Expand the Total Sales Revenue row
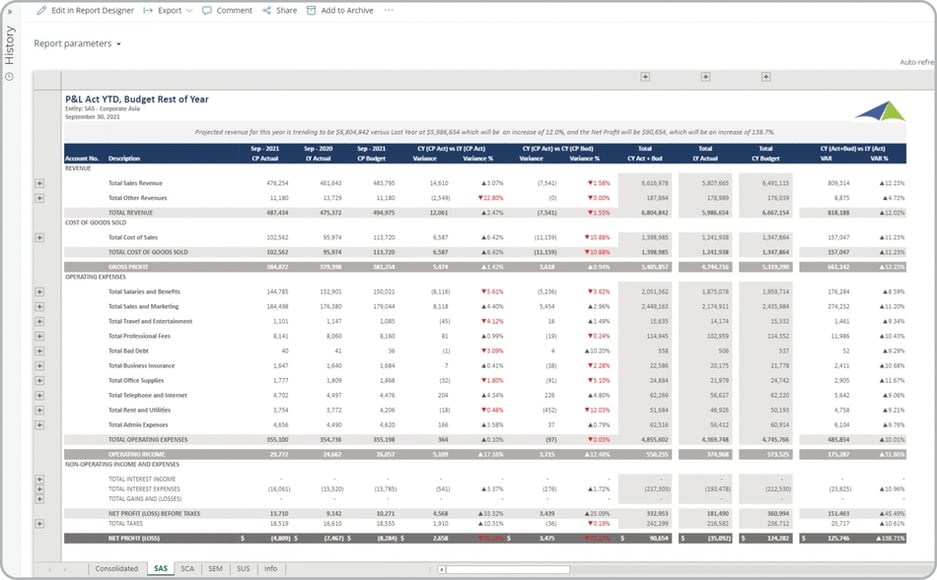The height and width of the screenshot is (580, 937). pyautogui.click(x=40, y=183)
